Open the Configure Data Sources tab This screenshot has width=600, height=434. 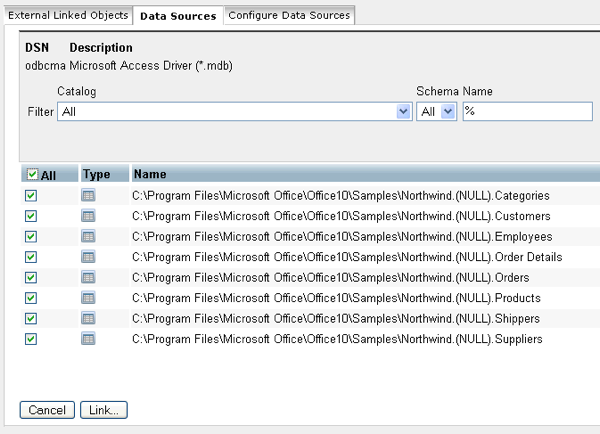pos(289,16)
